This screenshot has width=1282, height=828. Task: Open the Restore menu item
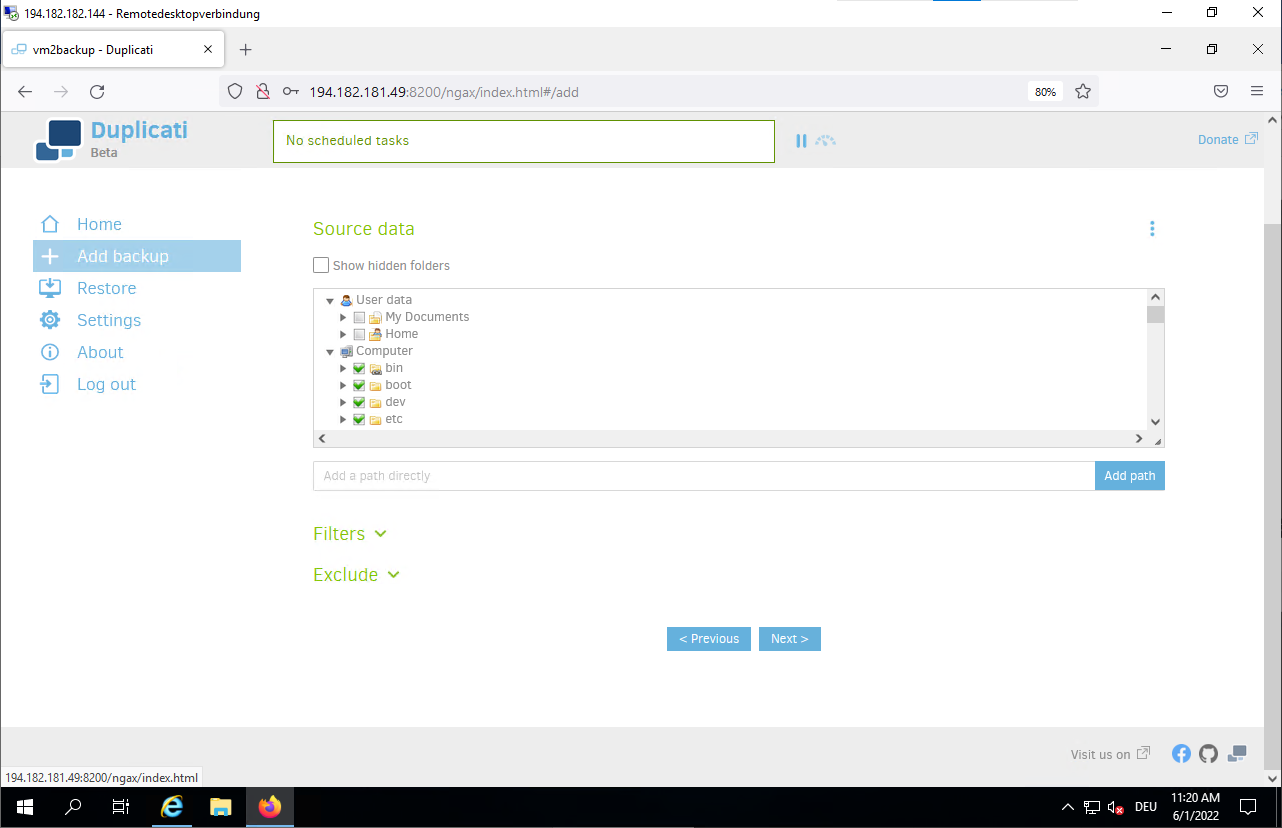(106, 288)
